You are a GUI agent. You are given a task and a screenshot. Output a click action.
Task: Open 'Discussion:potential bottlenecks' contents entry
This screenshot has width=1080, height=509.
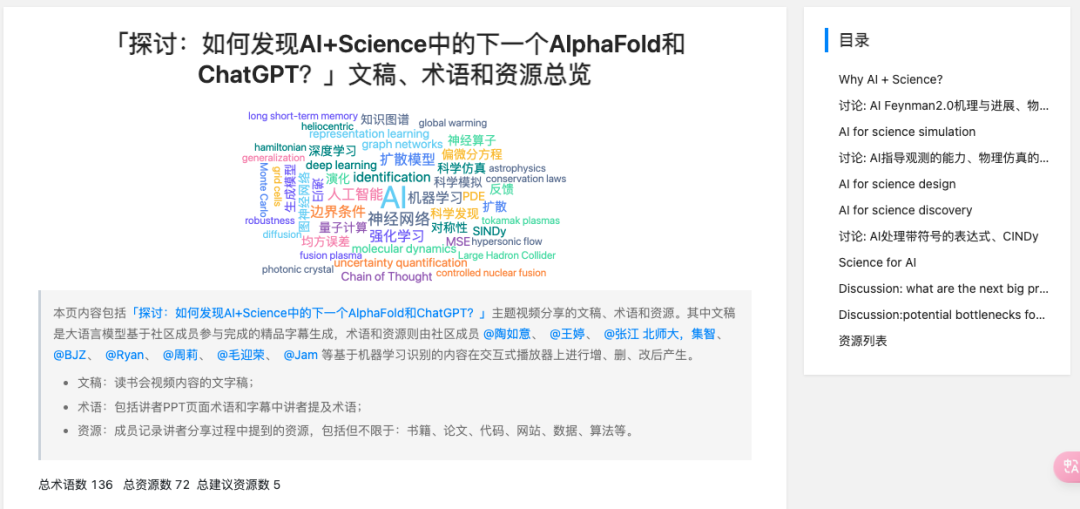[x=942, y=315]
